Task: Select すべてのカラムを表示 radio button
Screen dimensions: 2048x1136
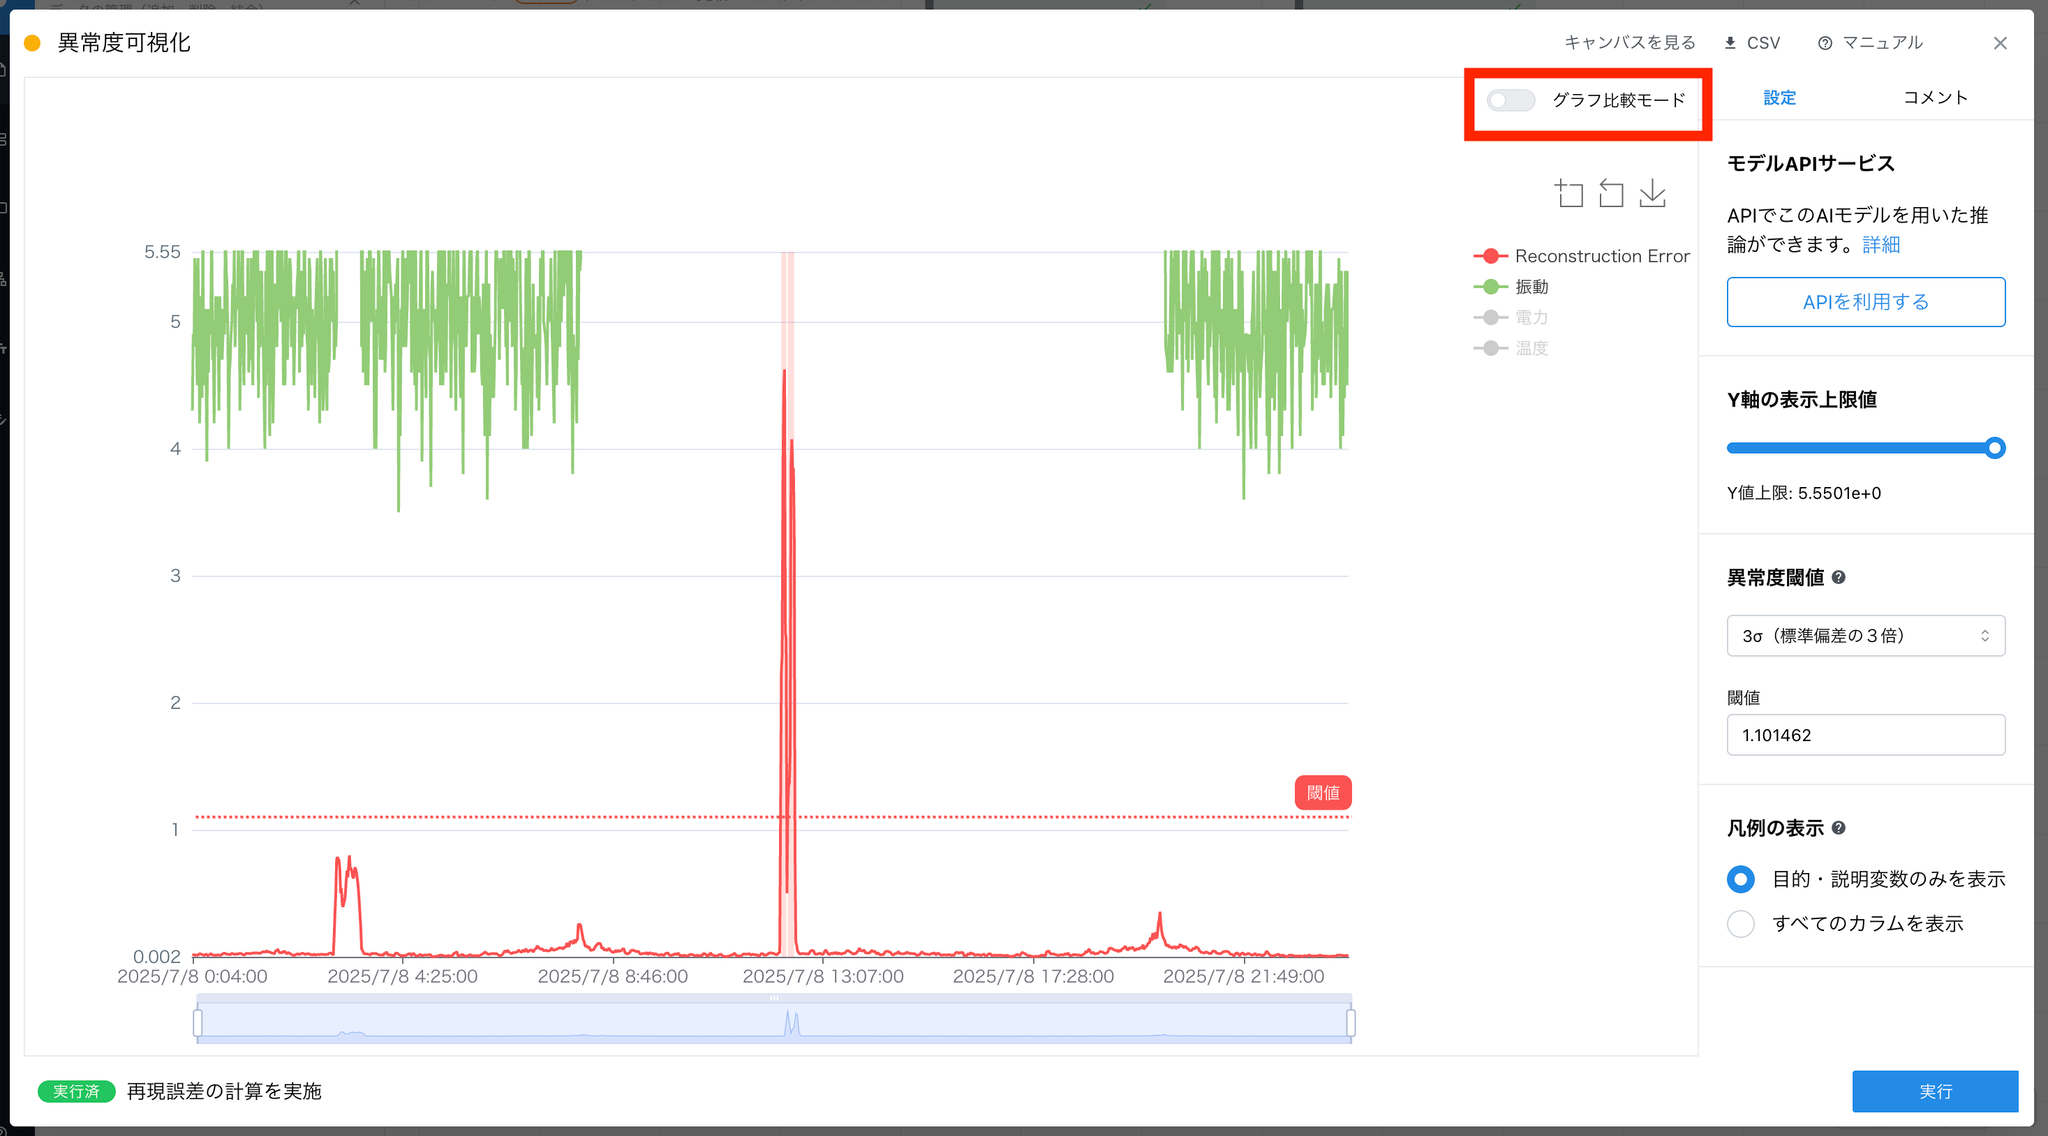Action: (x=1741, y=923)
